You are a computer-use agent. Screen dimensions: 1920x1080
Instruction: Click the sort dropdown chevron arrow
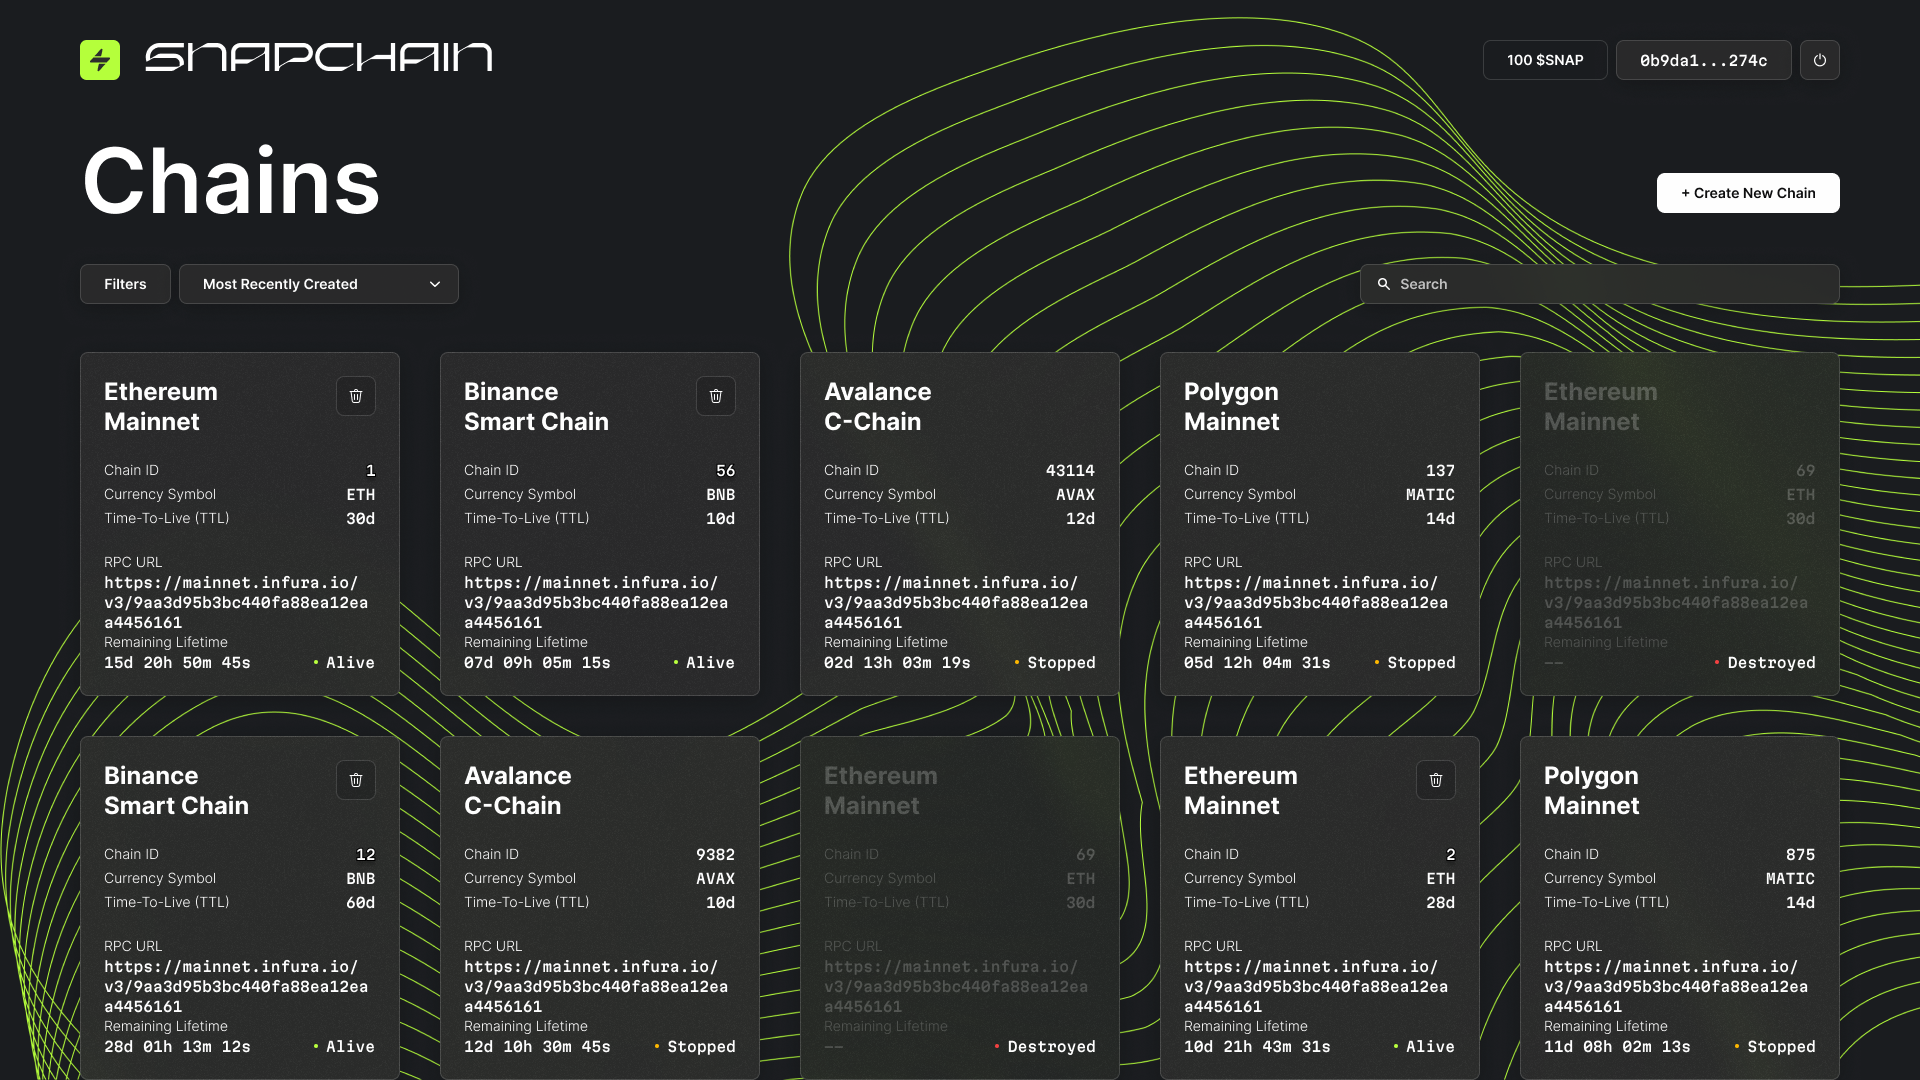435,284
